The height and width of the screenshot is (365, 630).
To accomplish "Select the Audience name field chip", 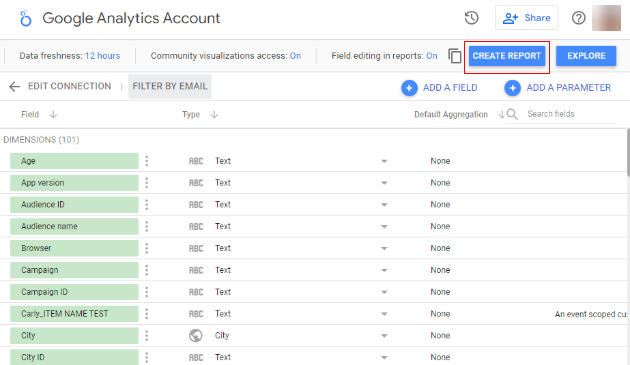I will click(x=74, y=226).
